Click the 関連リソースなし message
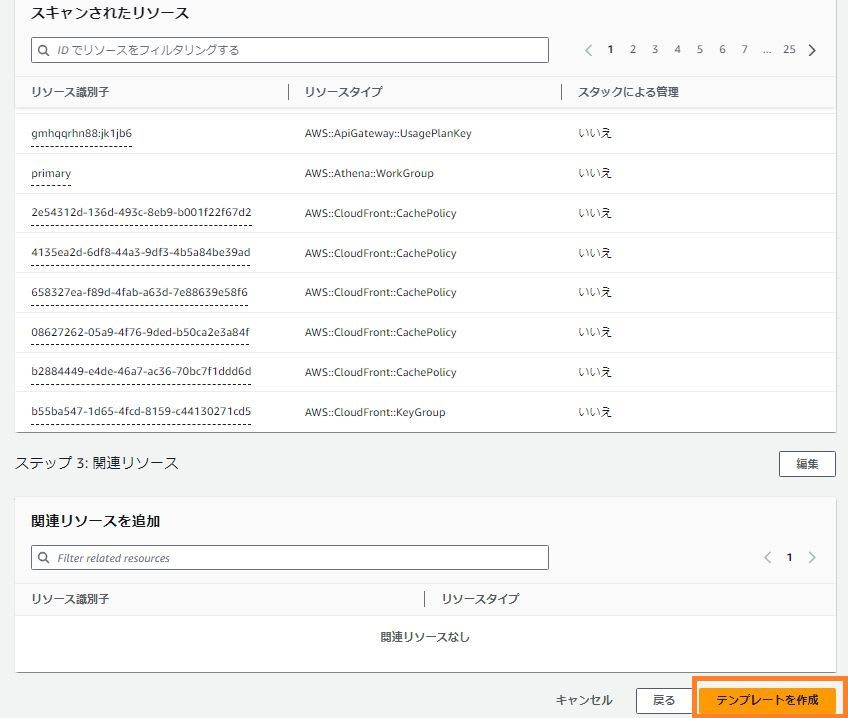 [x=425, y=637]
